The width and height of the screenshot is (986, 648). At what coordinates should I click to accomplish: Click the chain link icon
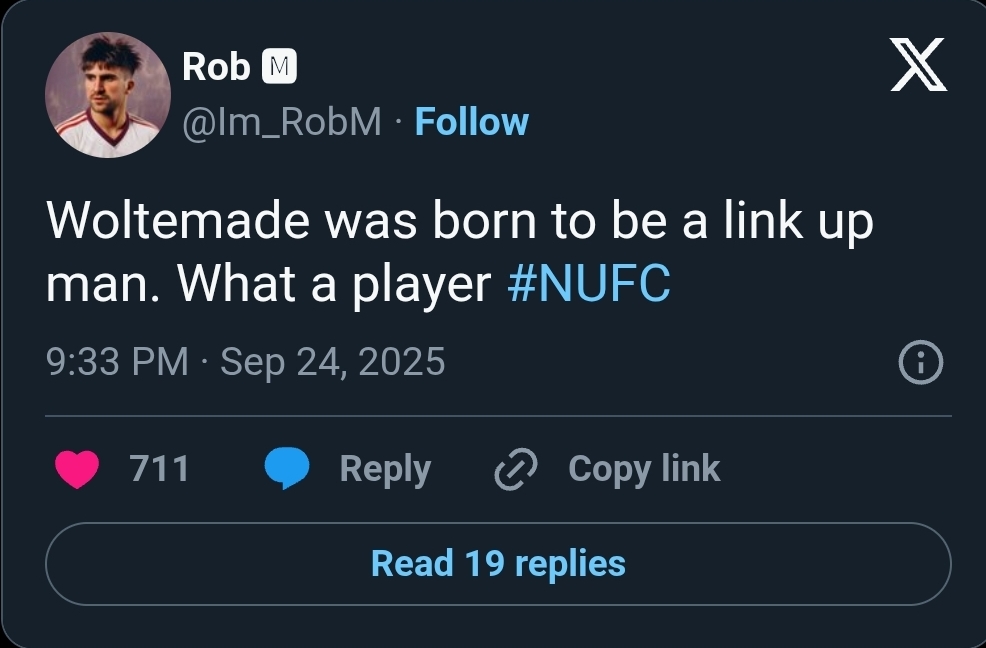coord(516,469)
